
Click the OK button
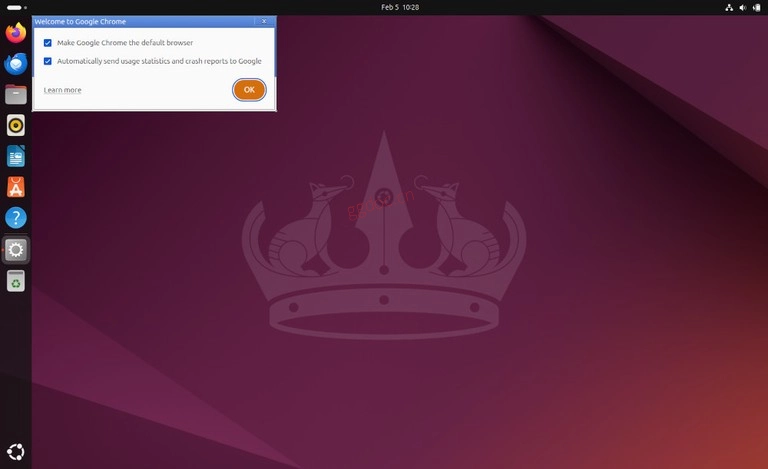(249, 90)
